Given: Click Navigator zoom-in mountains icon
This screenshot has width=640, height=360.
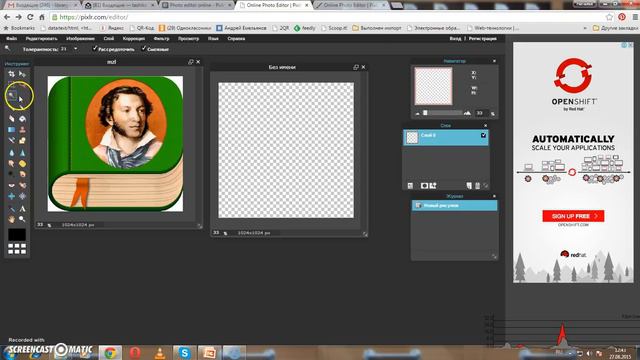Looking at the screenshot, I should coord(467,113).
